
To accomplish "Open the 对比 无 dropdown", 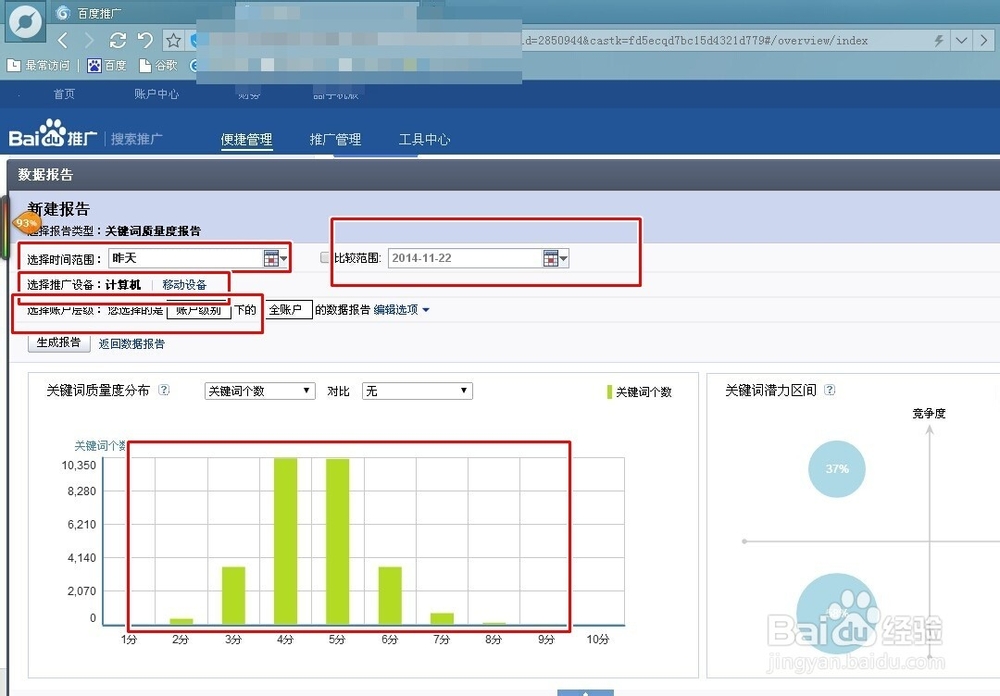I will click(417, 391).
